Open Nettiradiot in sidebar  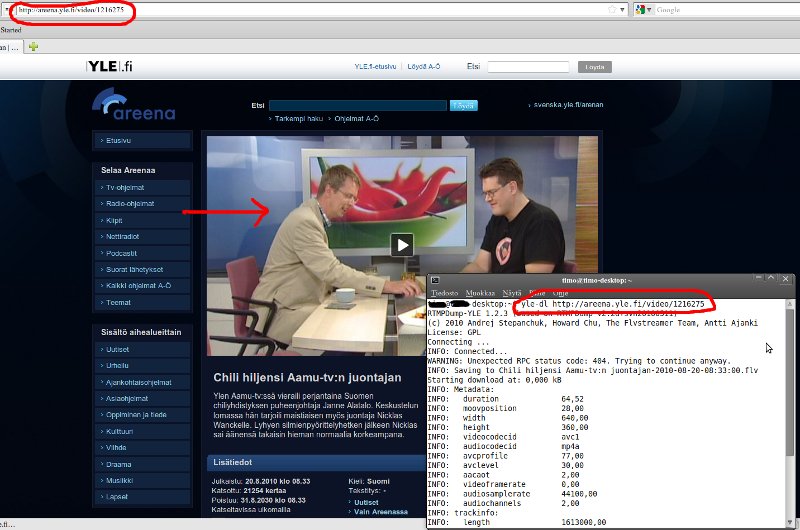pos(142,237)
